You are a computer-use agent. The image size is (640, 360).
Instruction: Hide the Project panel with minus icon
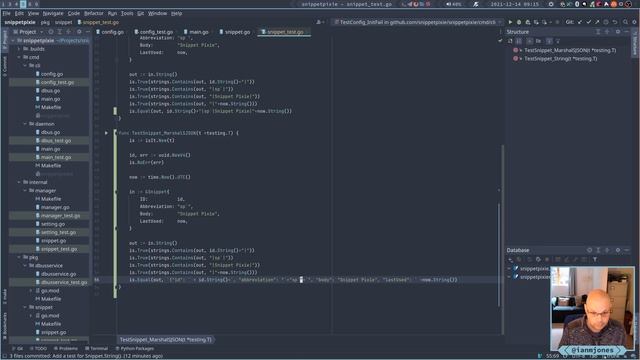87,31
